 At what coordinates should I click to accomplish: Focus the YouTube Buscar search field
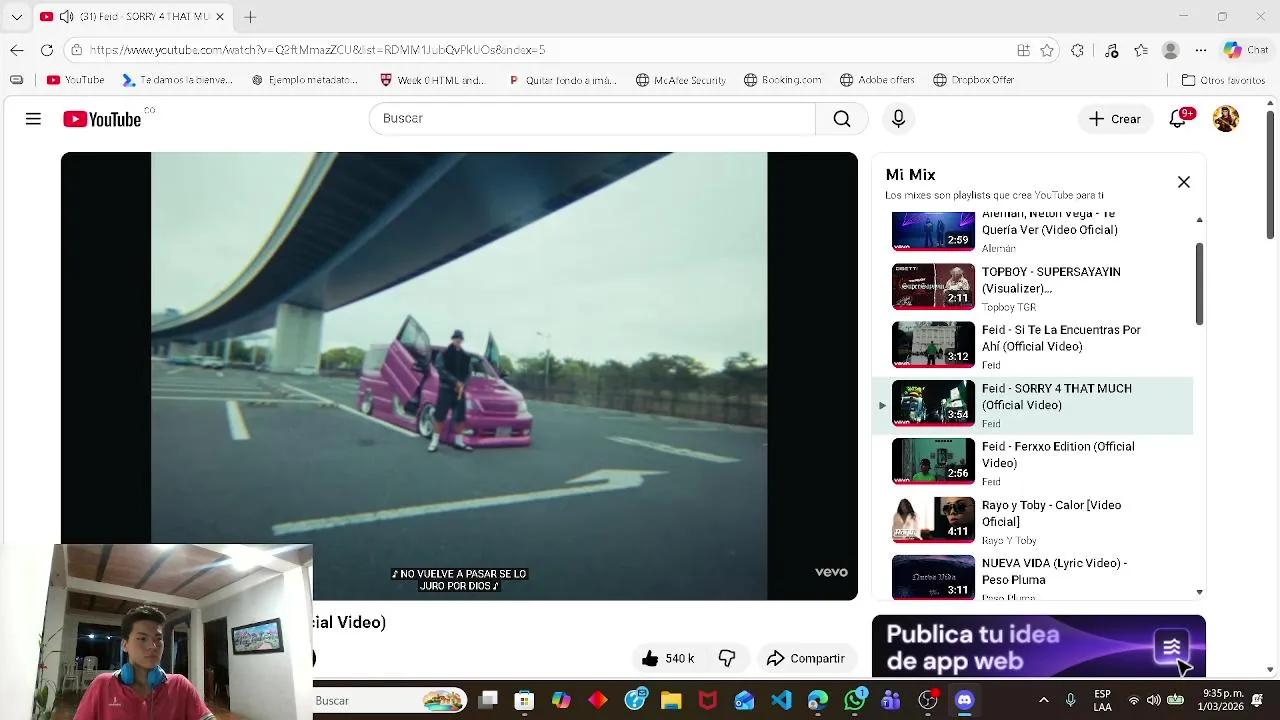click(x=592, y=118)
